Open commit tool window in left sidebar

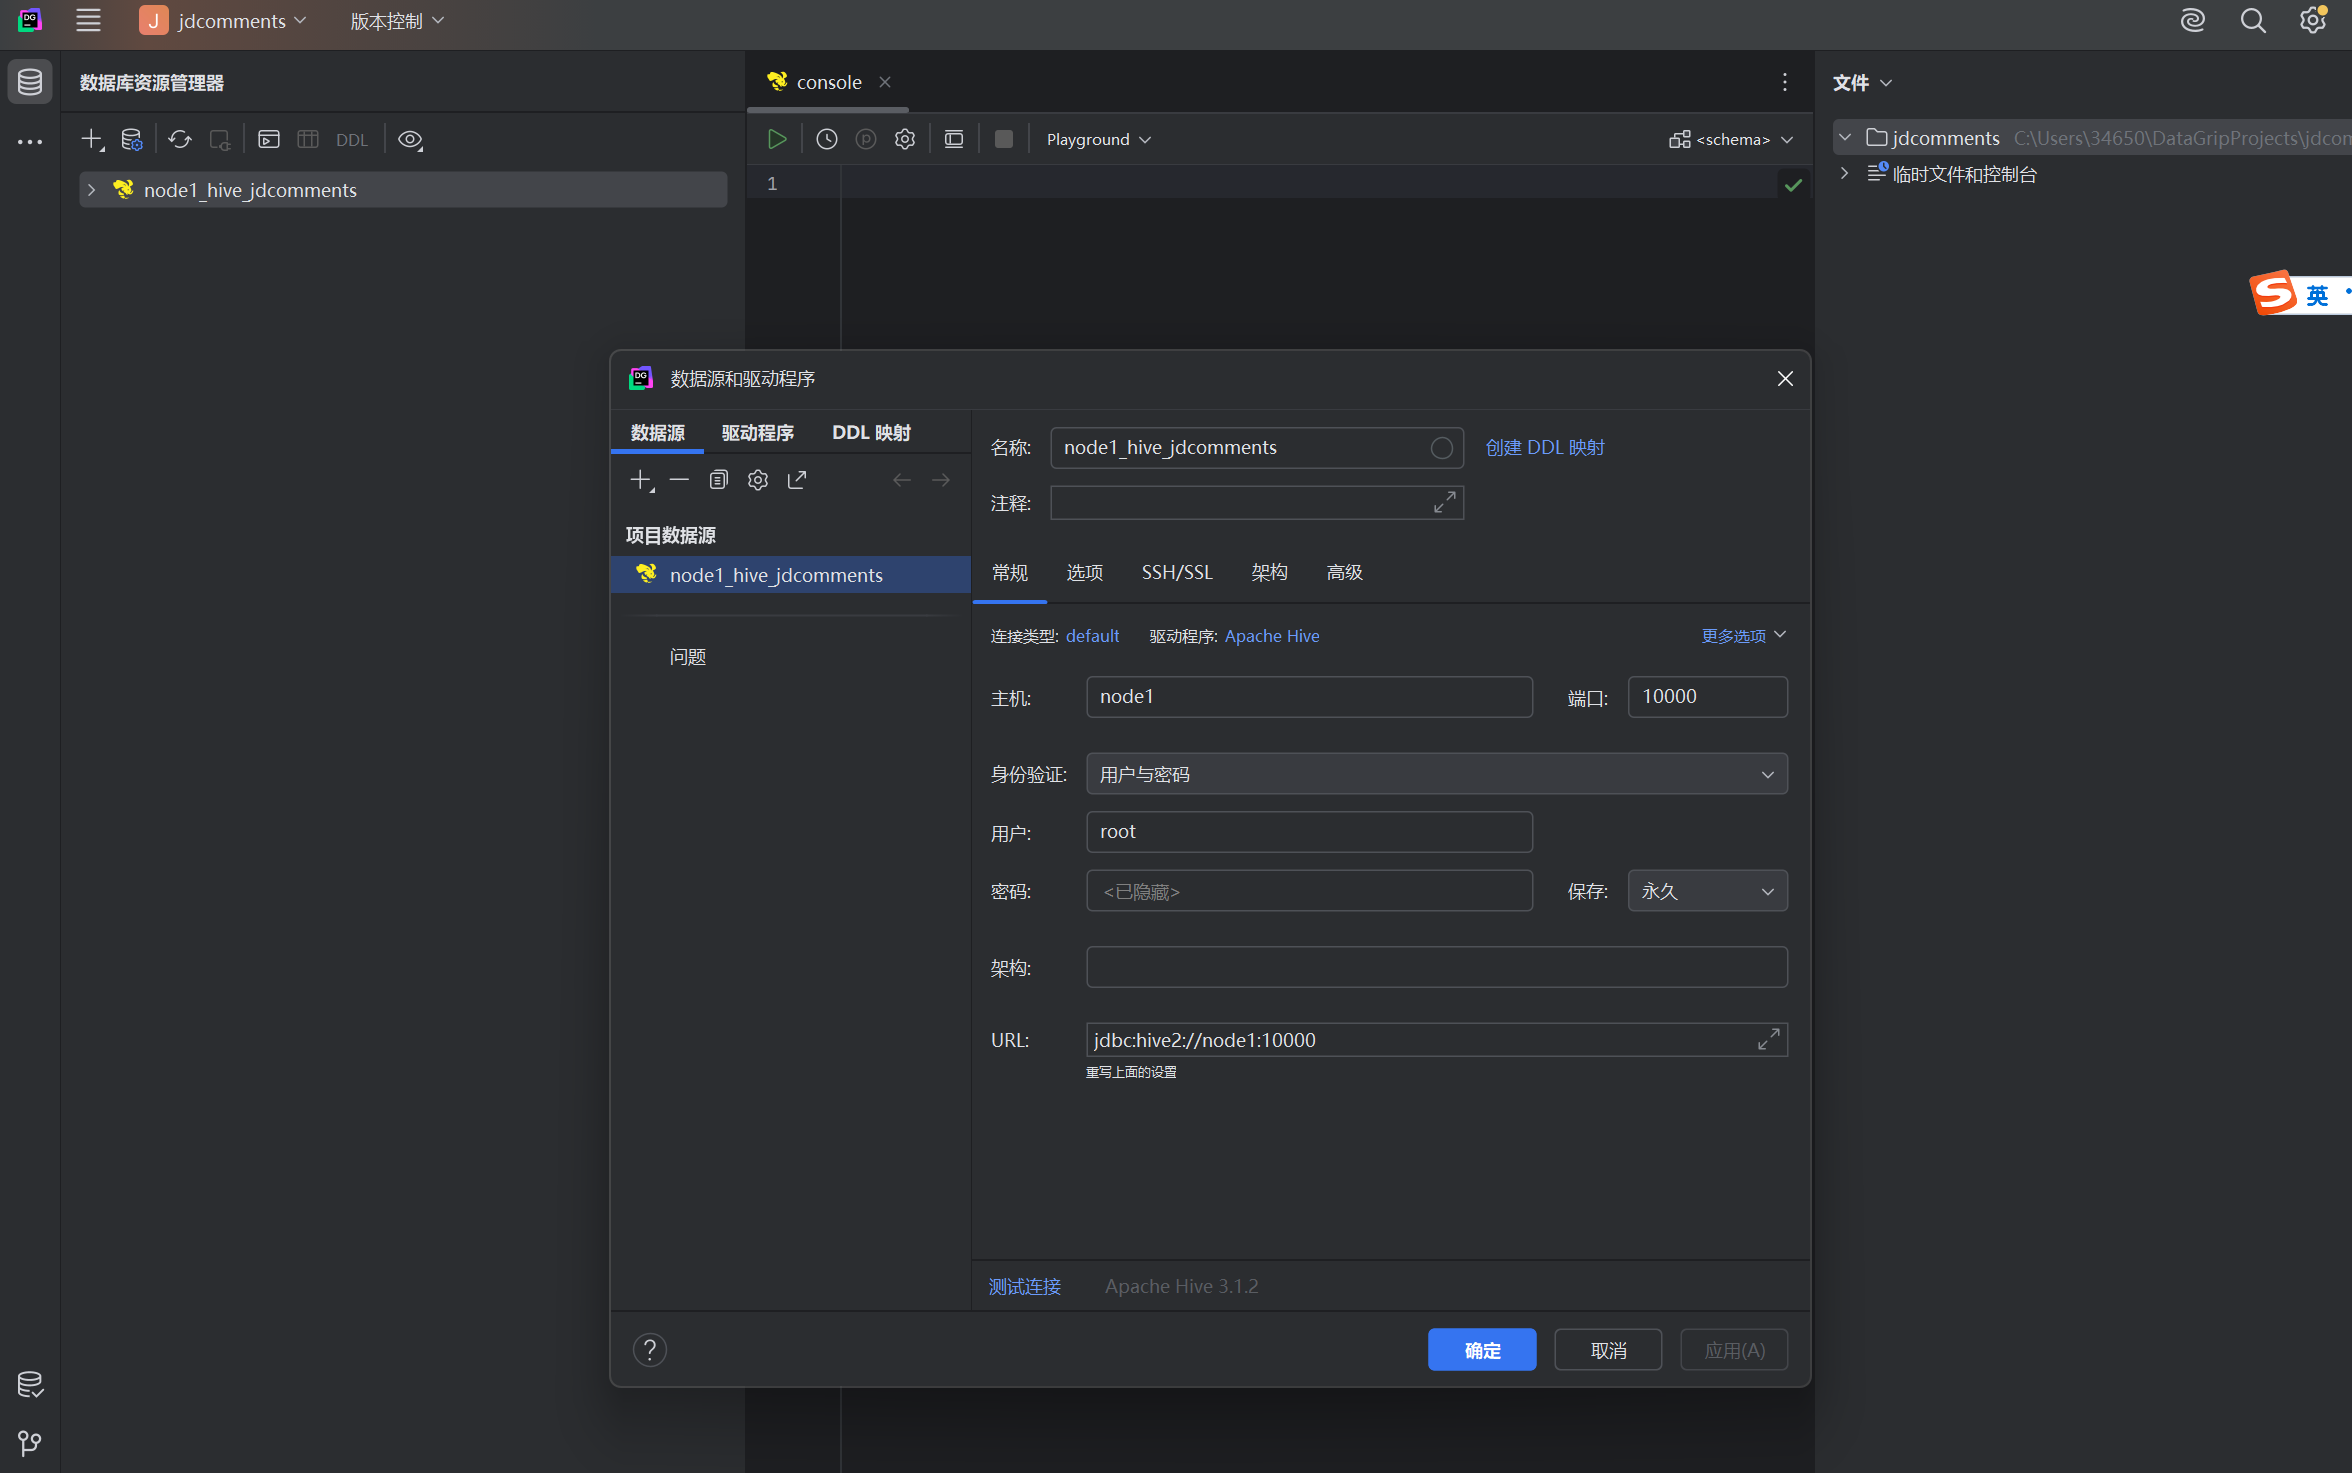pyautogui.click(x=30, y=1385)
